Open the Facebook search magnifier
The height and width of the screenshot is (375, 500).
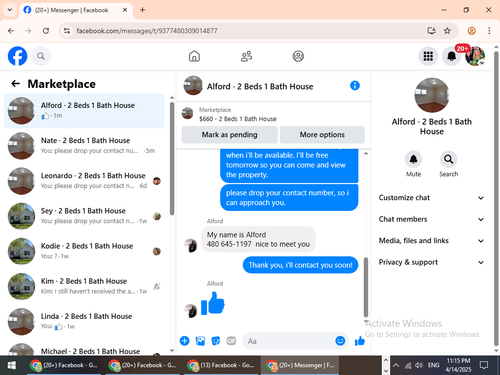[x=41, y=56]
